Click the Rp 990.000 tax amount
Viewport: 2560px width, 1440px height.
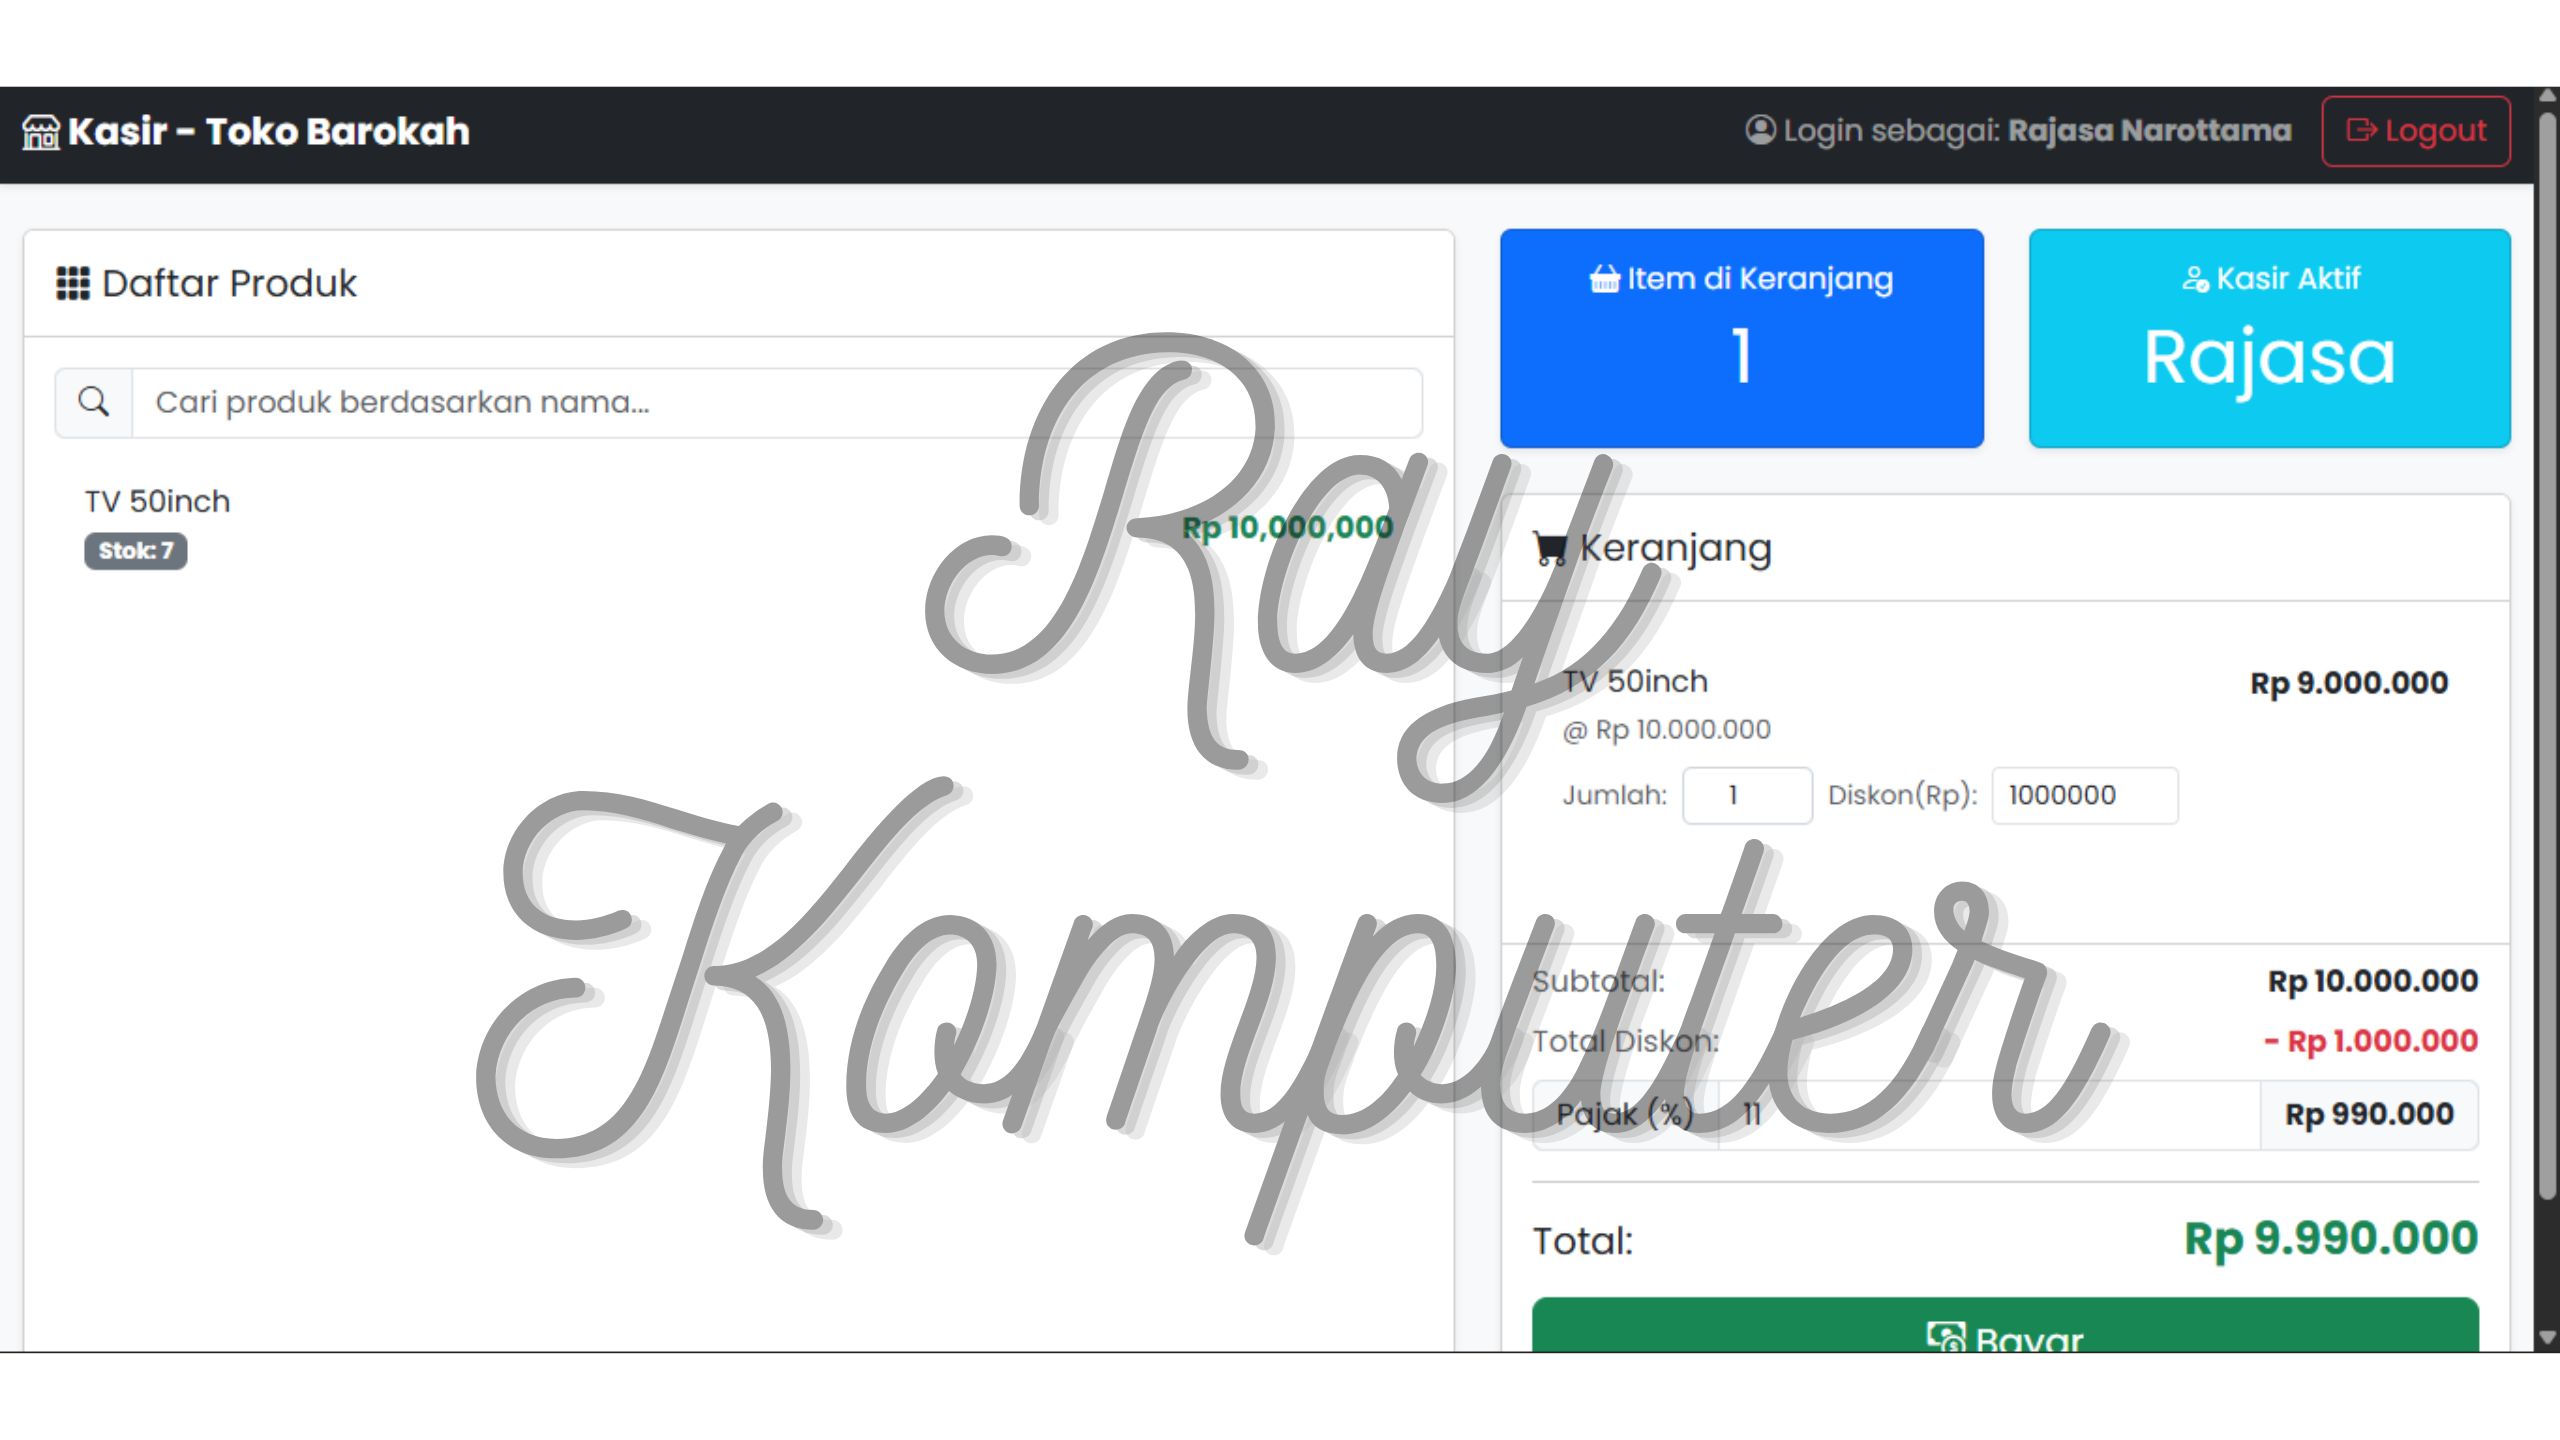[x=2369, y=1115]
